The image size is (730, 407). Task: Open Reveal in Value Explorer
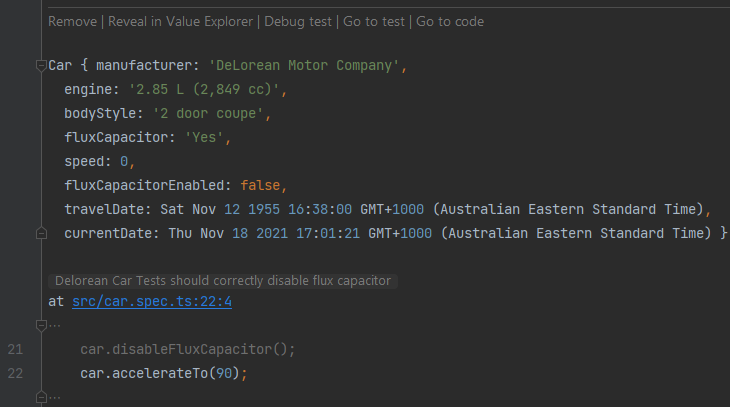coord(180,21)
